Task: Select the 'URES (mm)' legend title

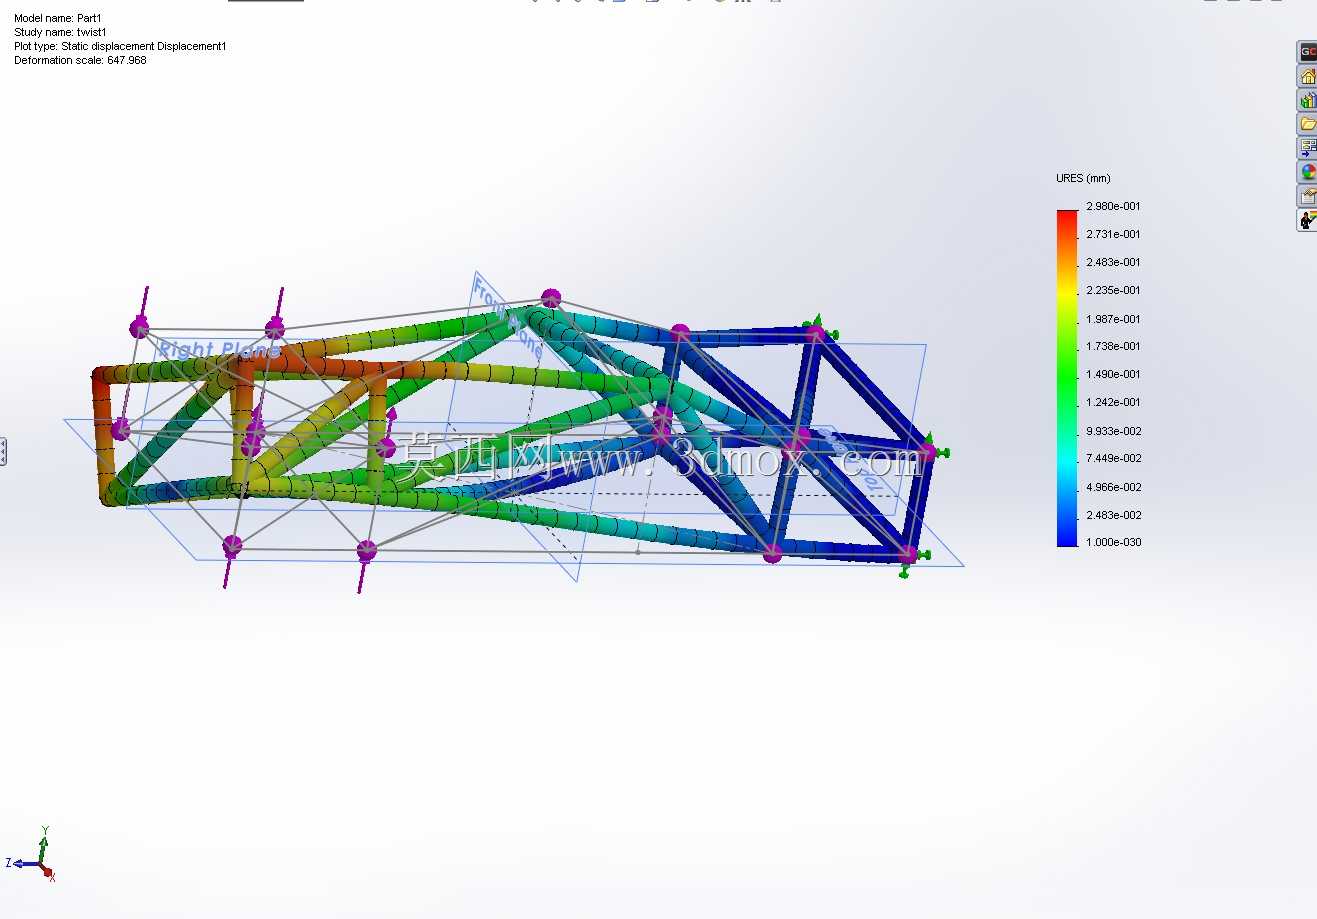Action: click(1083, 178)
